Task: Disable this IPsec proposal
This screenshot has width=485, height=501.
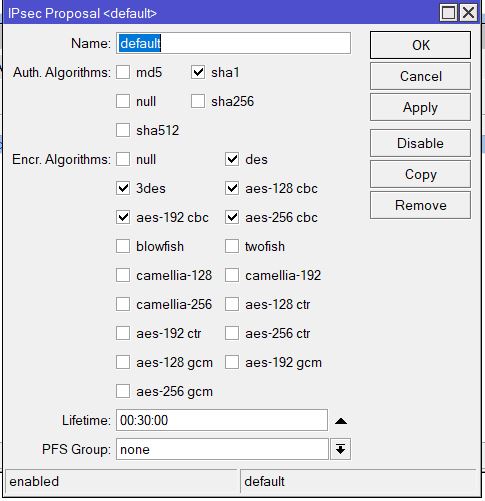Action: (420, 143)
